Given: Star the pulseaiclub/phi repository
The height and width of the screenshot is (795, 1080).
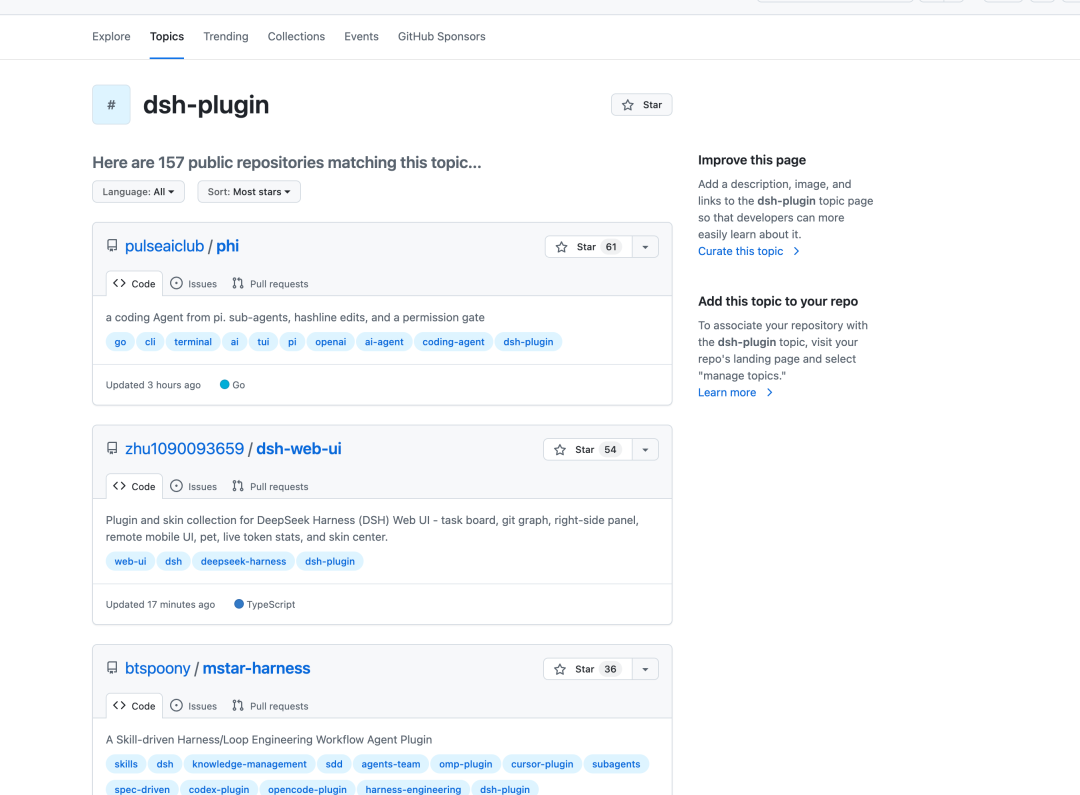Looking at the screenshot, I should coord(588,247).
